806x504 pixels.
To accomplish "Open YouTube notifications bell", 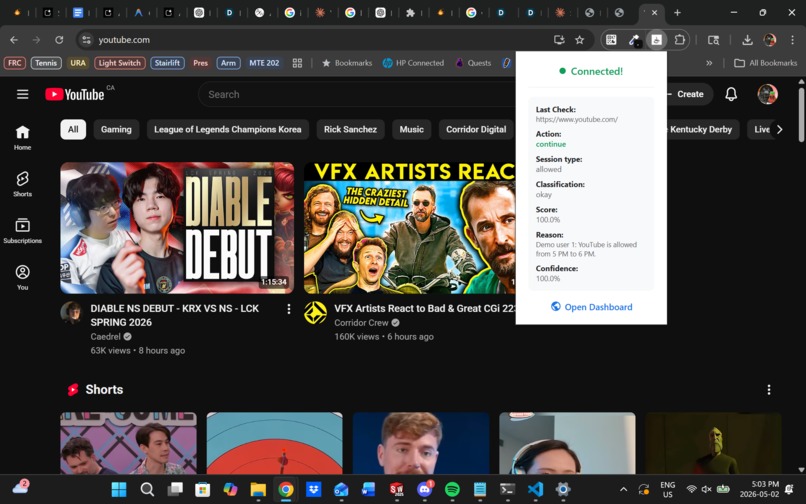I will click(x=731, y=94).
